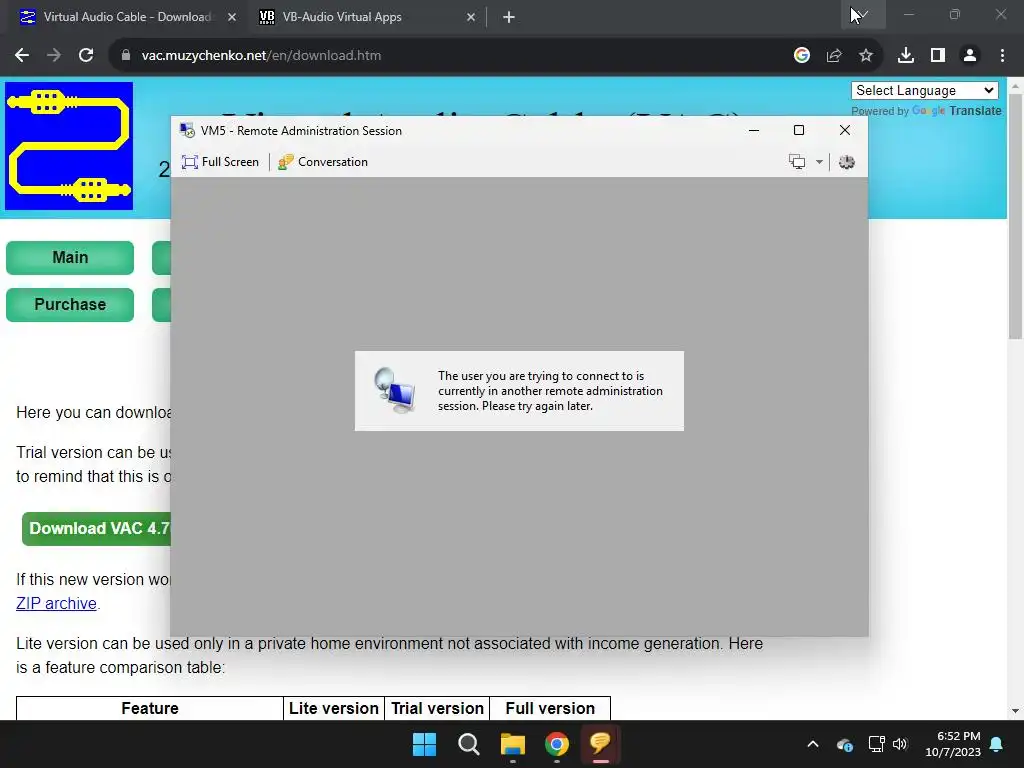Click the scrollbar down arrow

coord(1015,711)
